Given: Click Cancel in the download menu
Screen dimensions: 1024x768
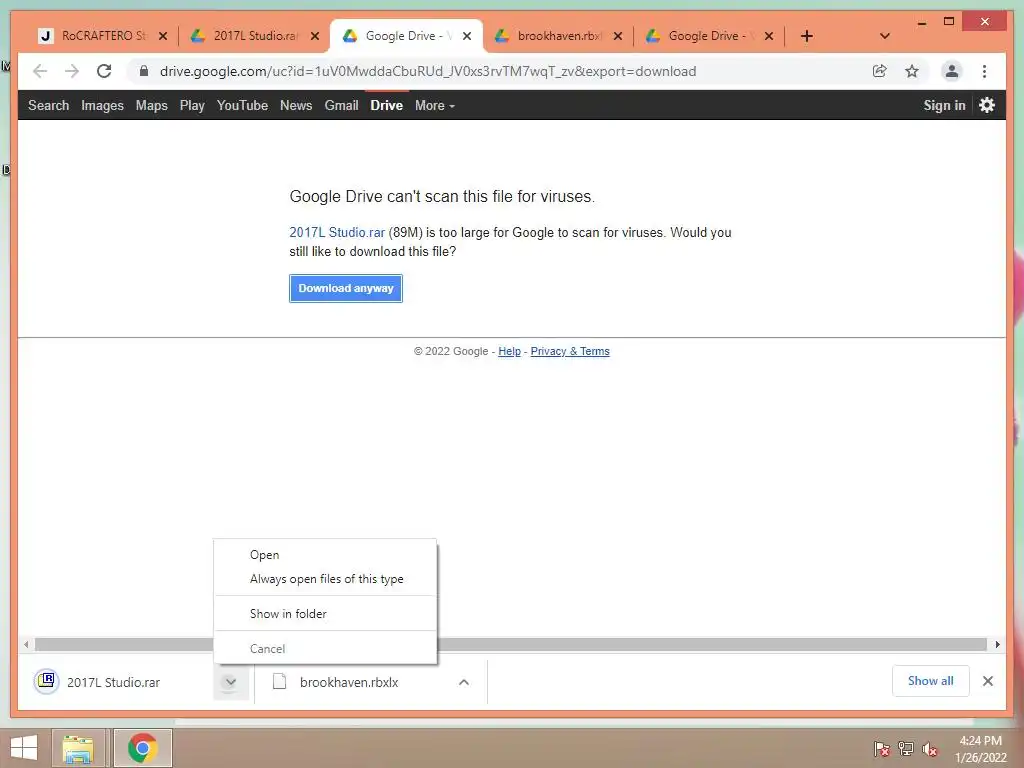Looking at the screenshot, I should 325,648.
